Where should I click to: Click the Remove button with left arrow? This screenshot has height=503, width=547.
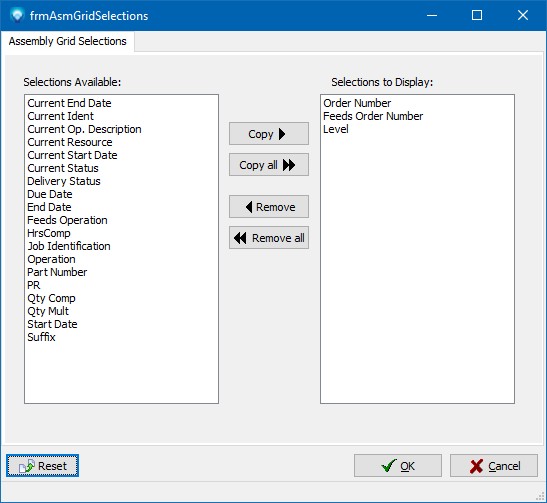pyautogui.click(x=269, y=207)
